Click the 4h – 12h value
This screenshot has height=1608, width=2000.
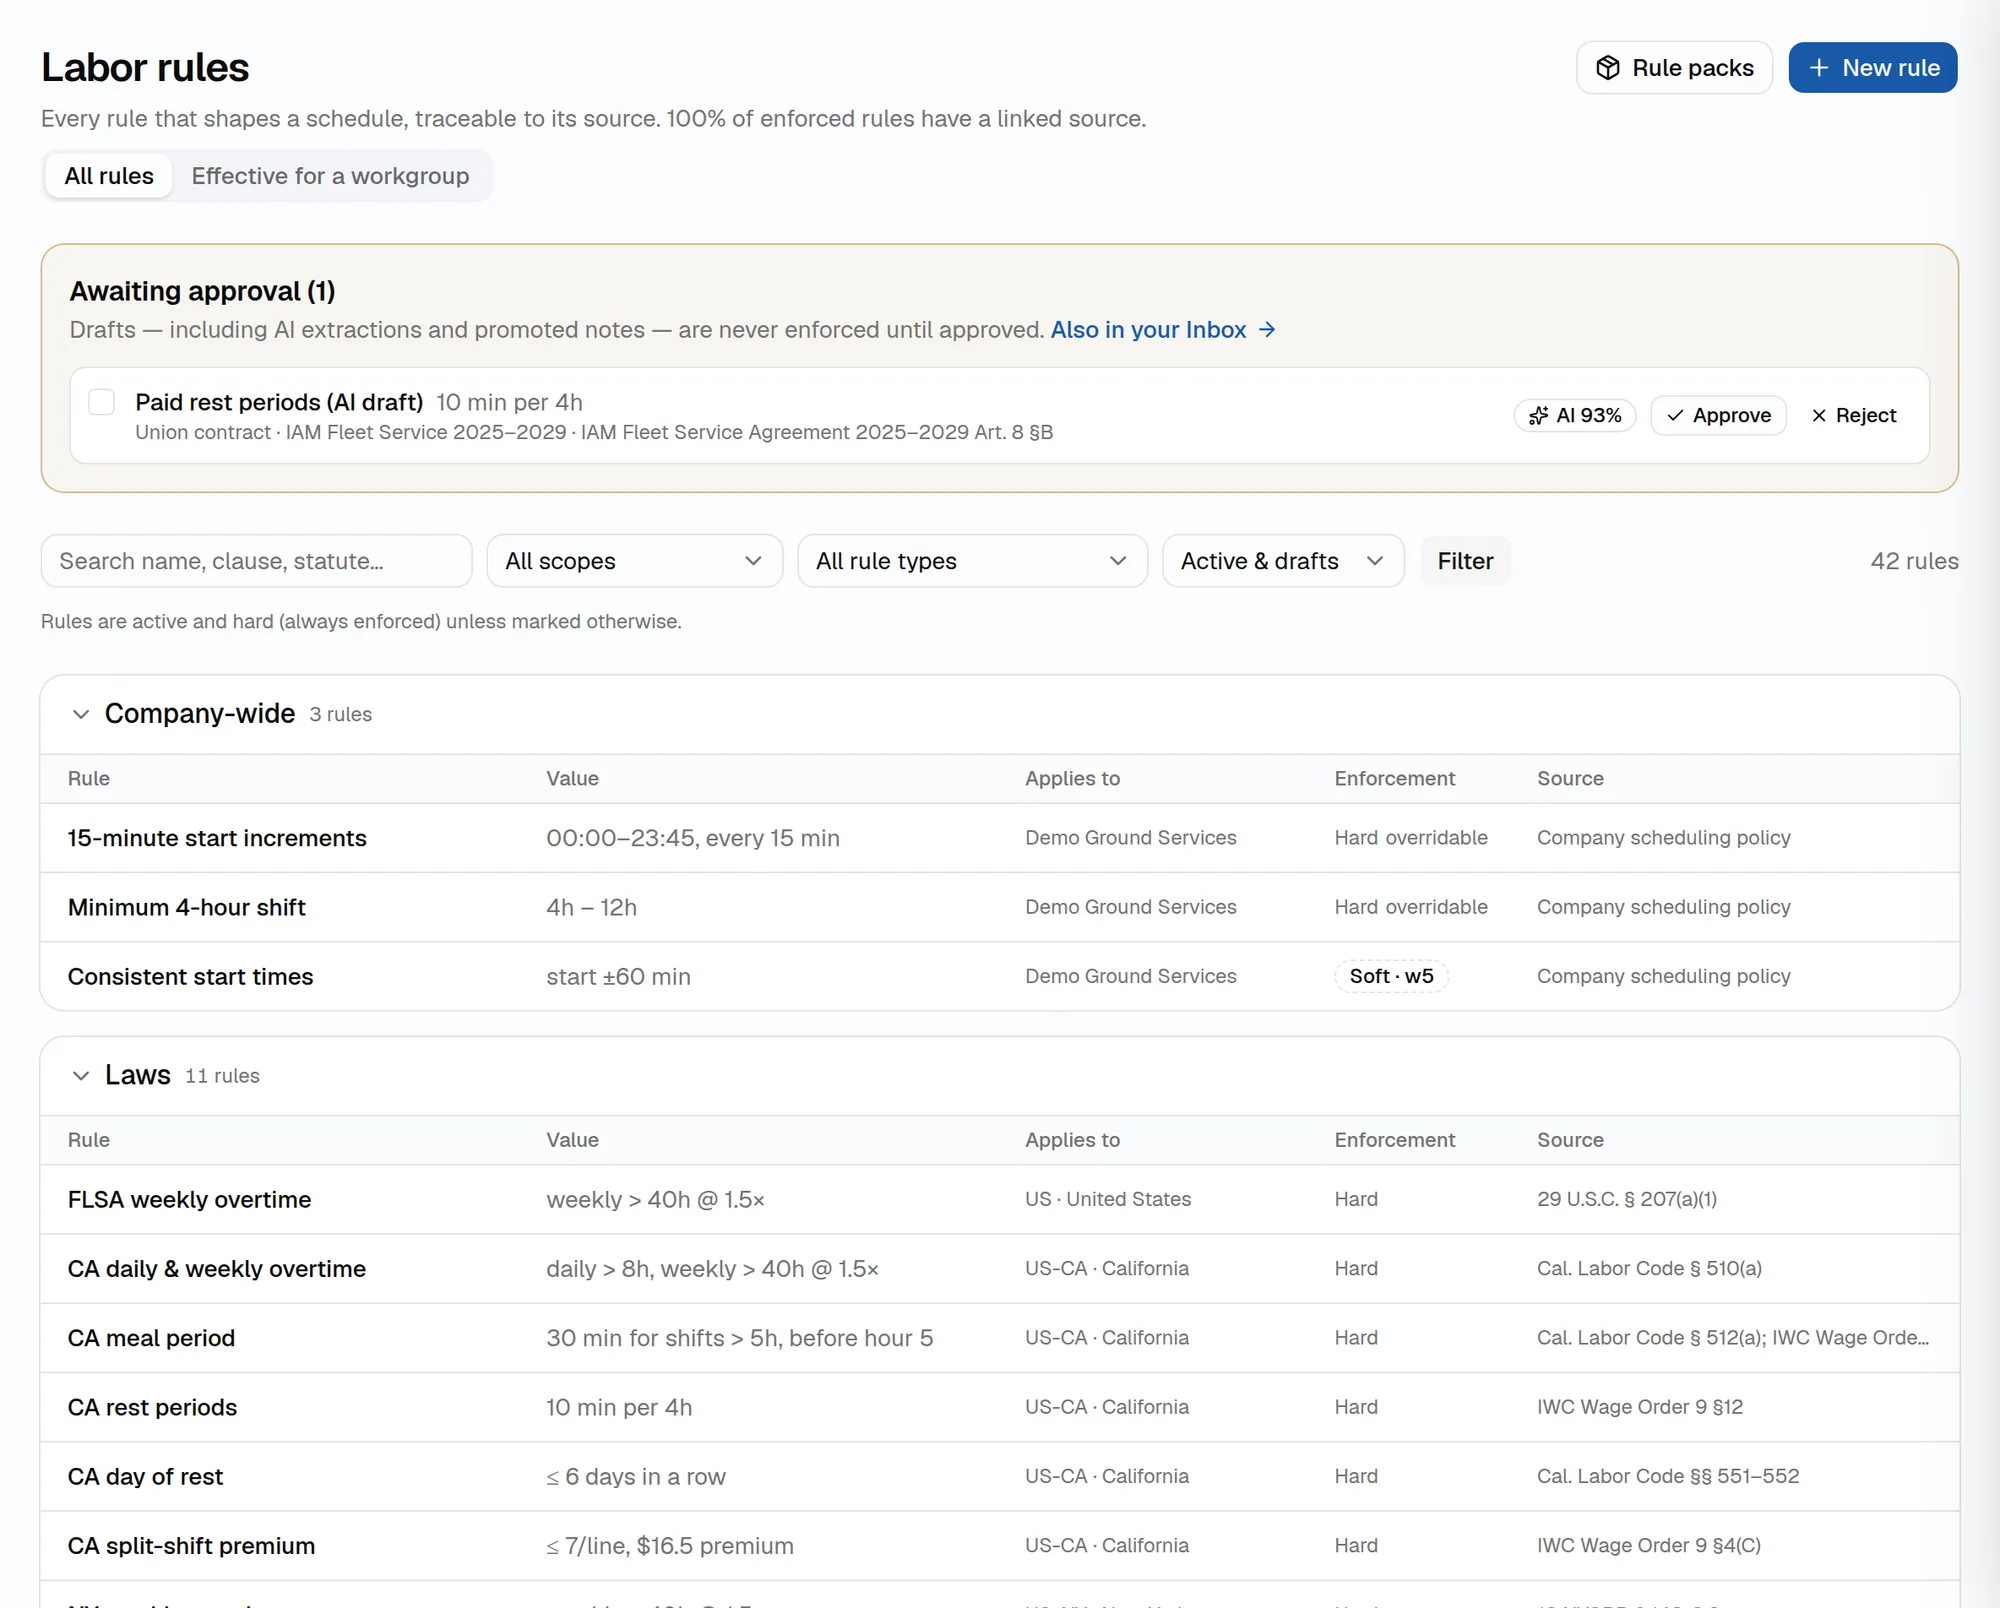click(591, 907)
